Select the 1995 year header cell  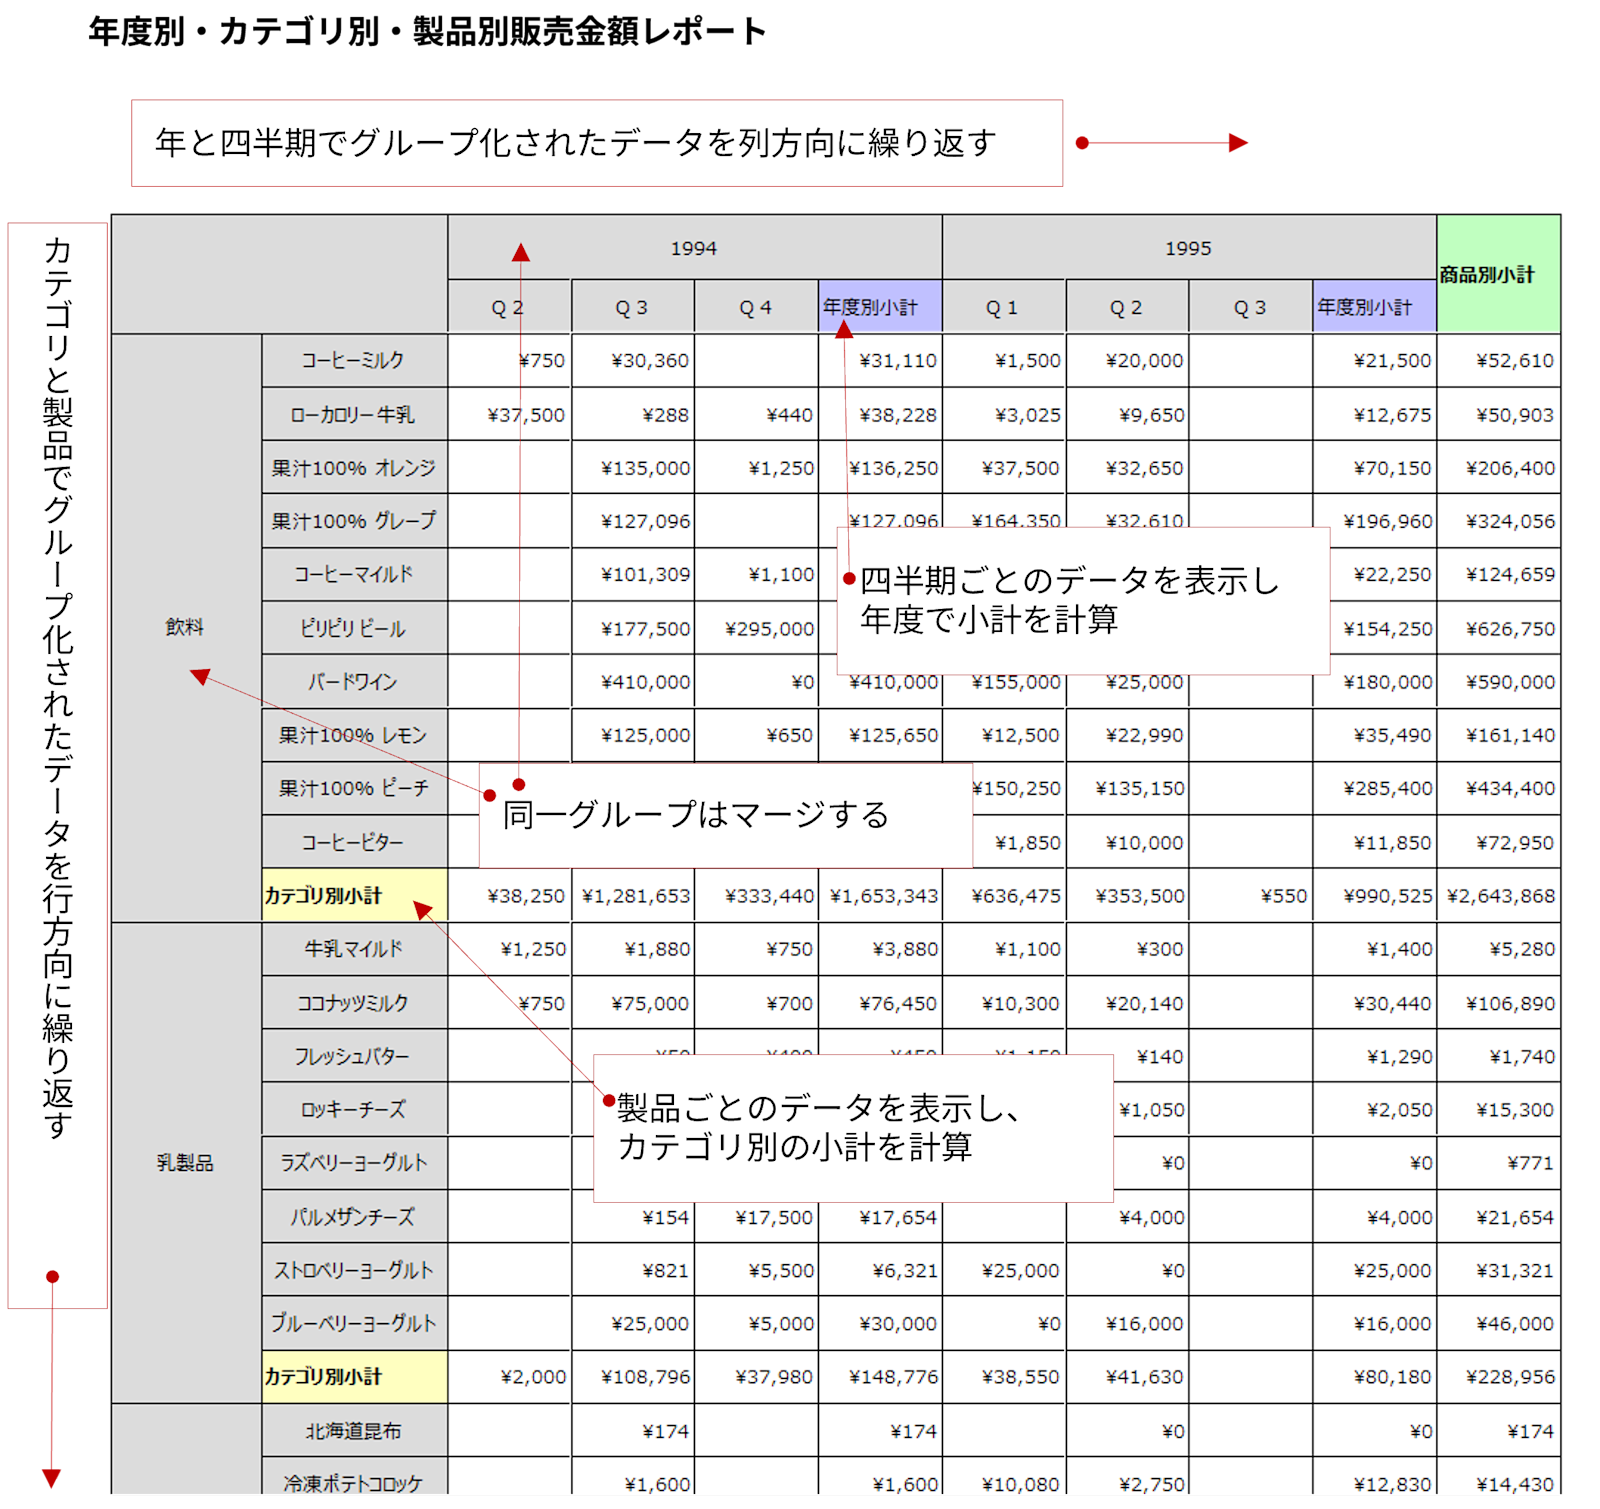pos(1189,248)
